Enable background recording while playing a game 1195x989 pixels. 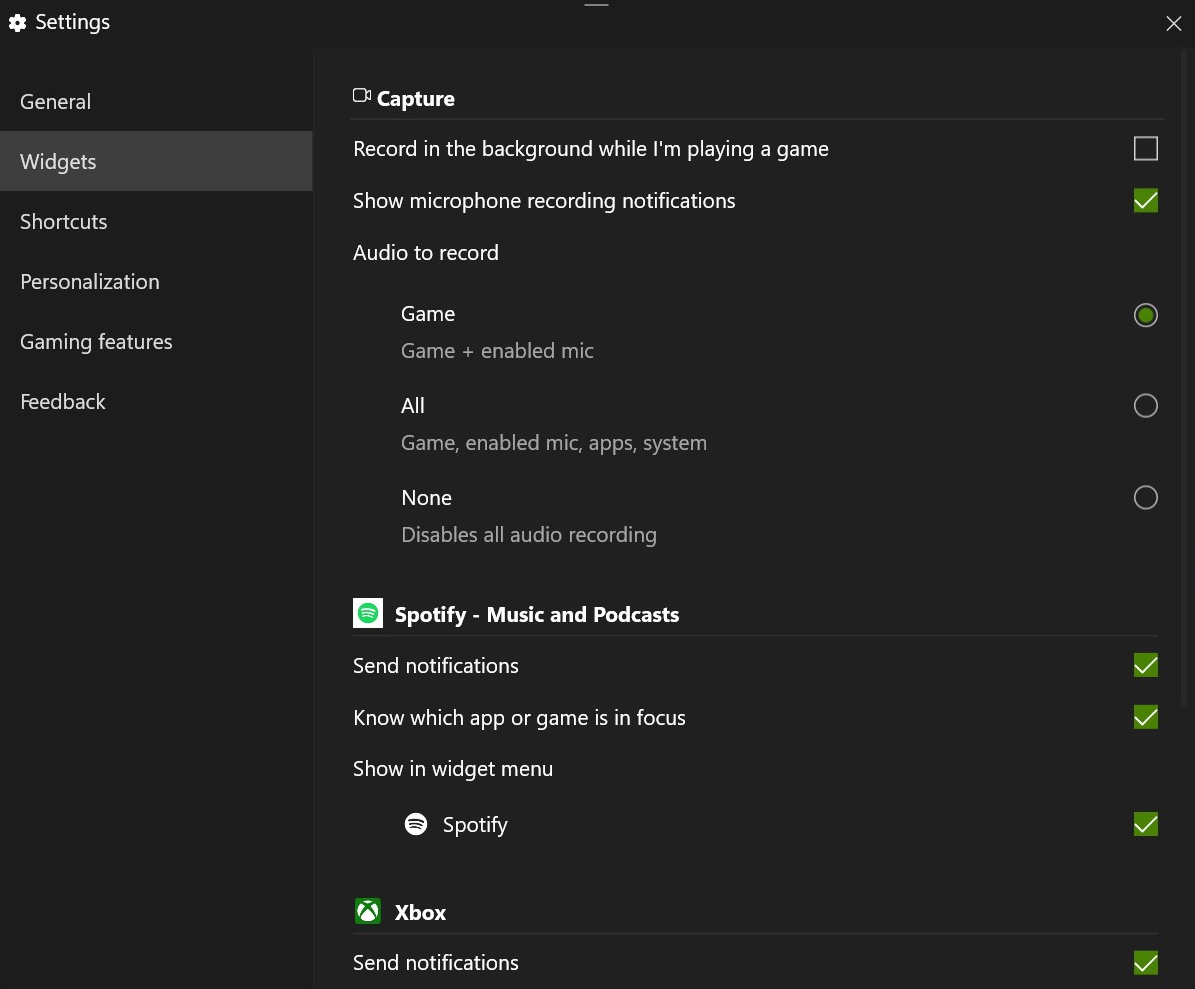pyautogui.click(x=1145, y=149)
